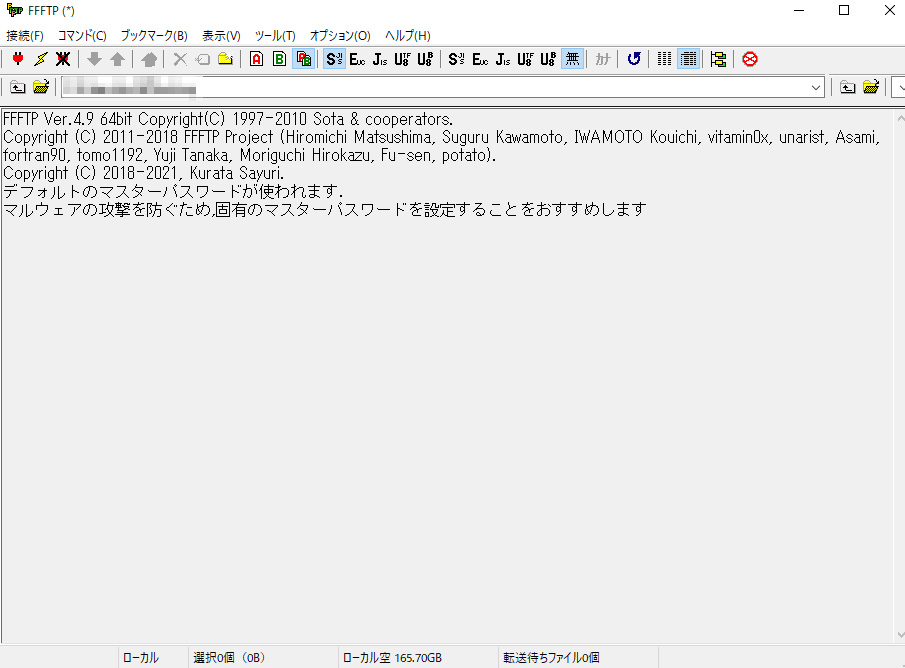
Task: Click the red plug Connect icon
Action: coord(18,59)
